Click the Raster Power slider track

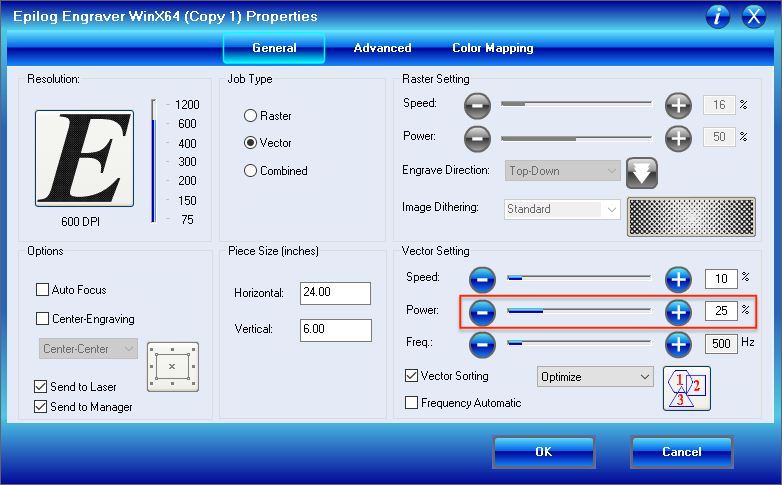577,138
